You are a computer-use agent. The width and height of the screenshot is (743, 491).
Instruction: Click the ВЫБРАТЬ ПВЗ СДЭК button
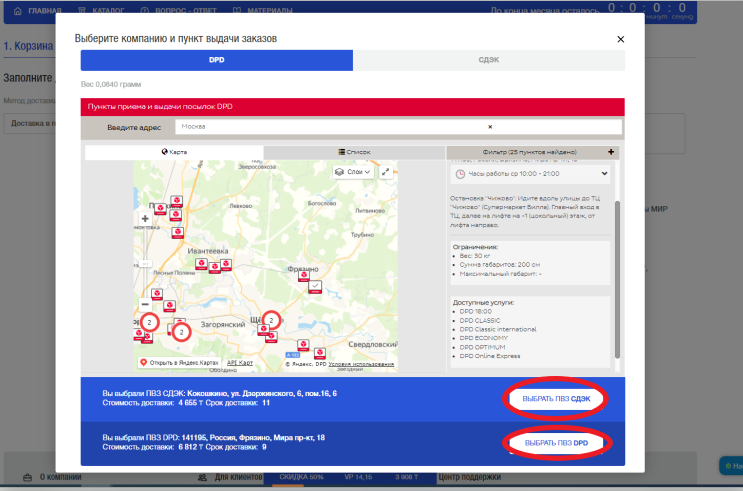[556, 399]
